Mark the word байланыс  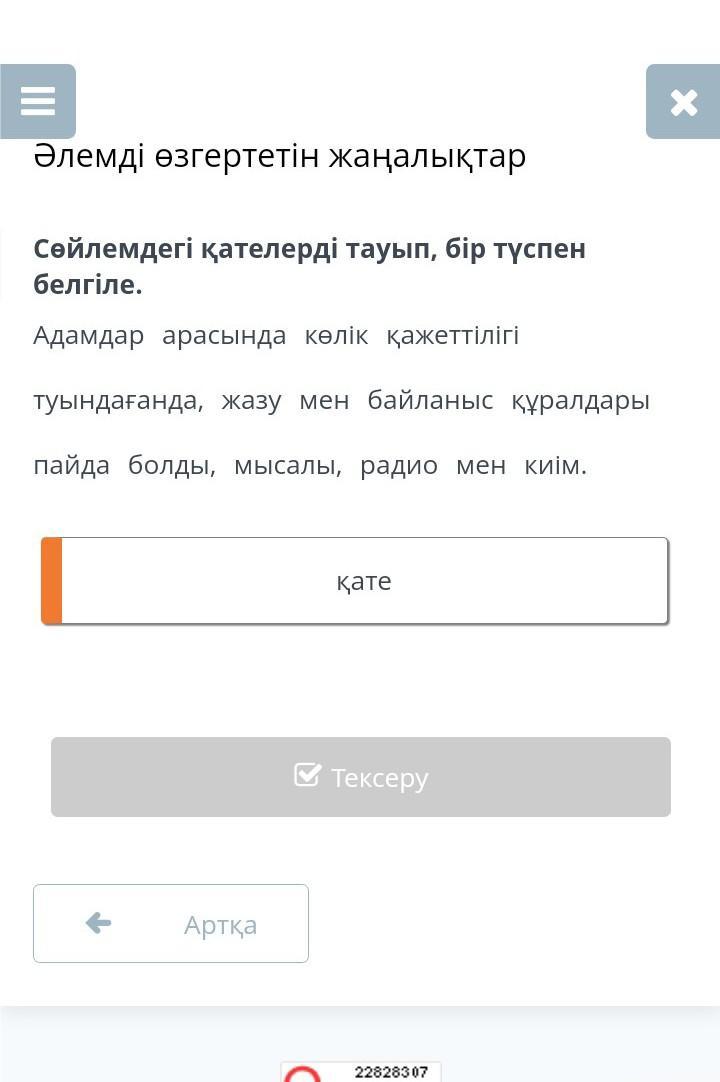click(430, 401)
